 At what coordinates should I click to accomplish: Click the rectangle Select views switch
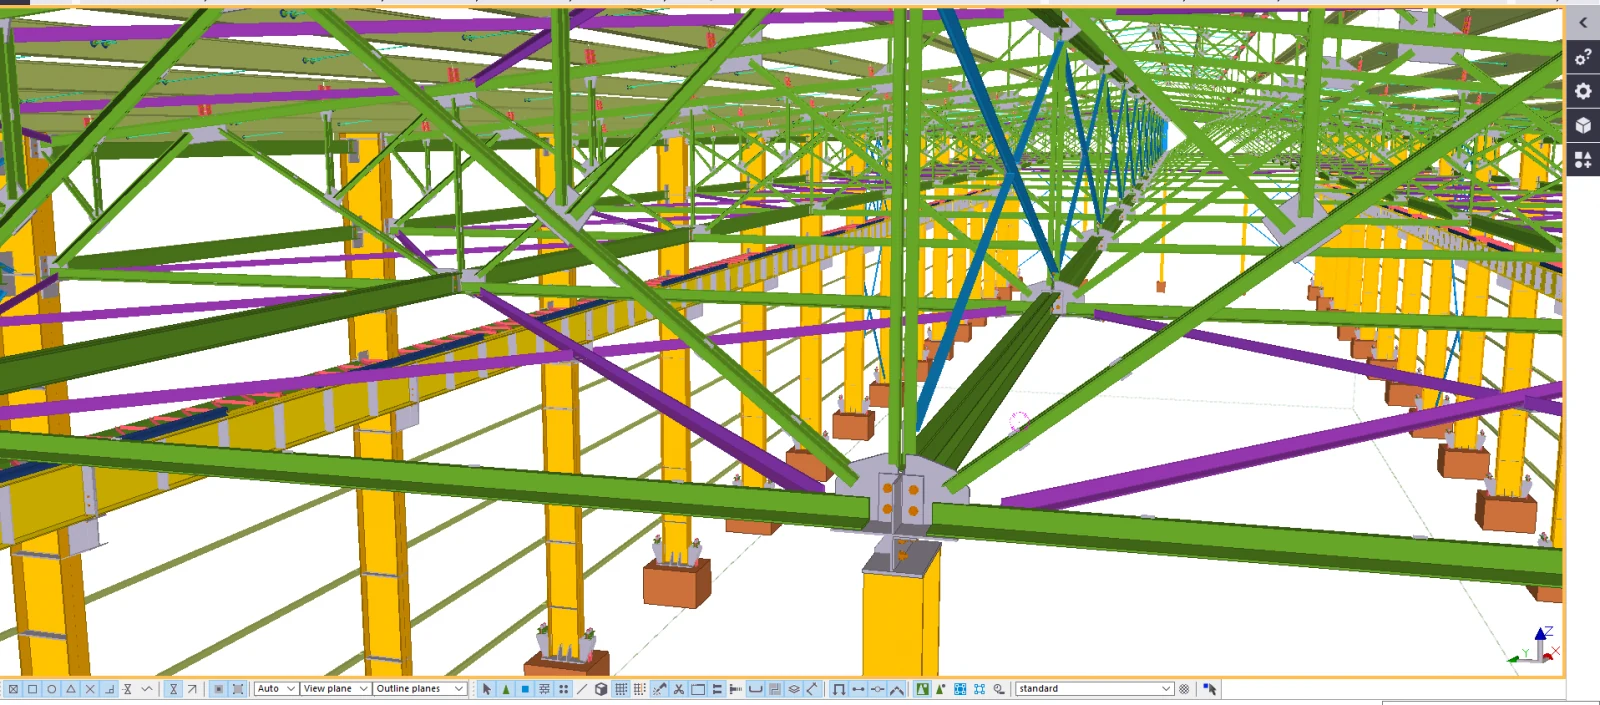pyautogui.click(x=698, y=689)
